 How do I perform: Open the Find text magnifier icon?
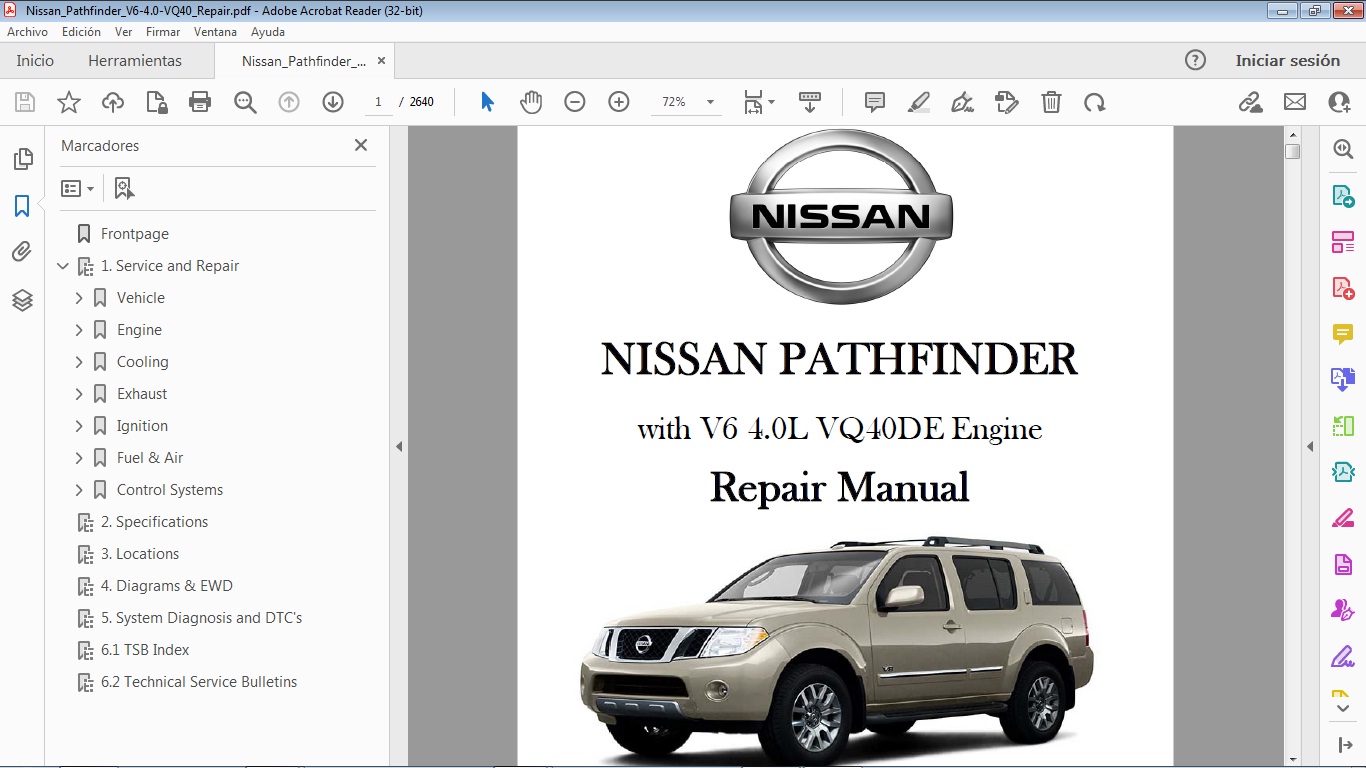click(x=245, y=102)
